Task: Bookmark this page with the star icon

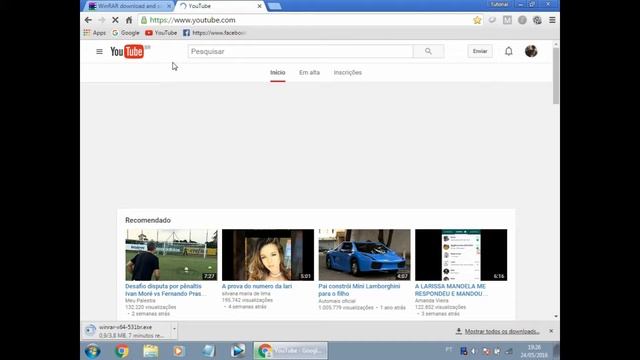Action: [x=477, y=20]
